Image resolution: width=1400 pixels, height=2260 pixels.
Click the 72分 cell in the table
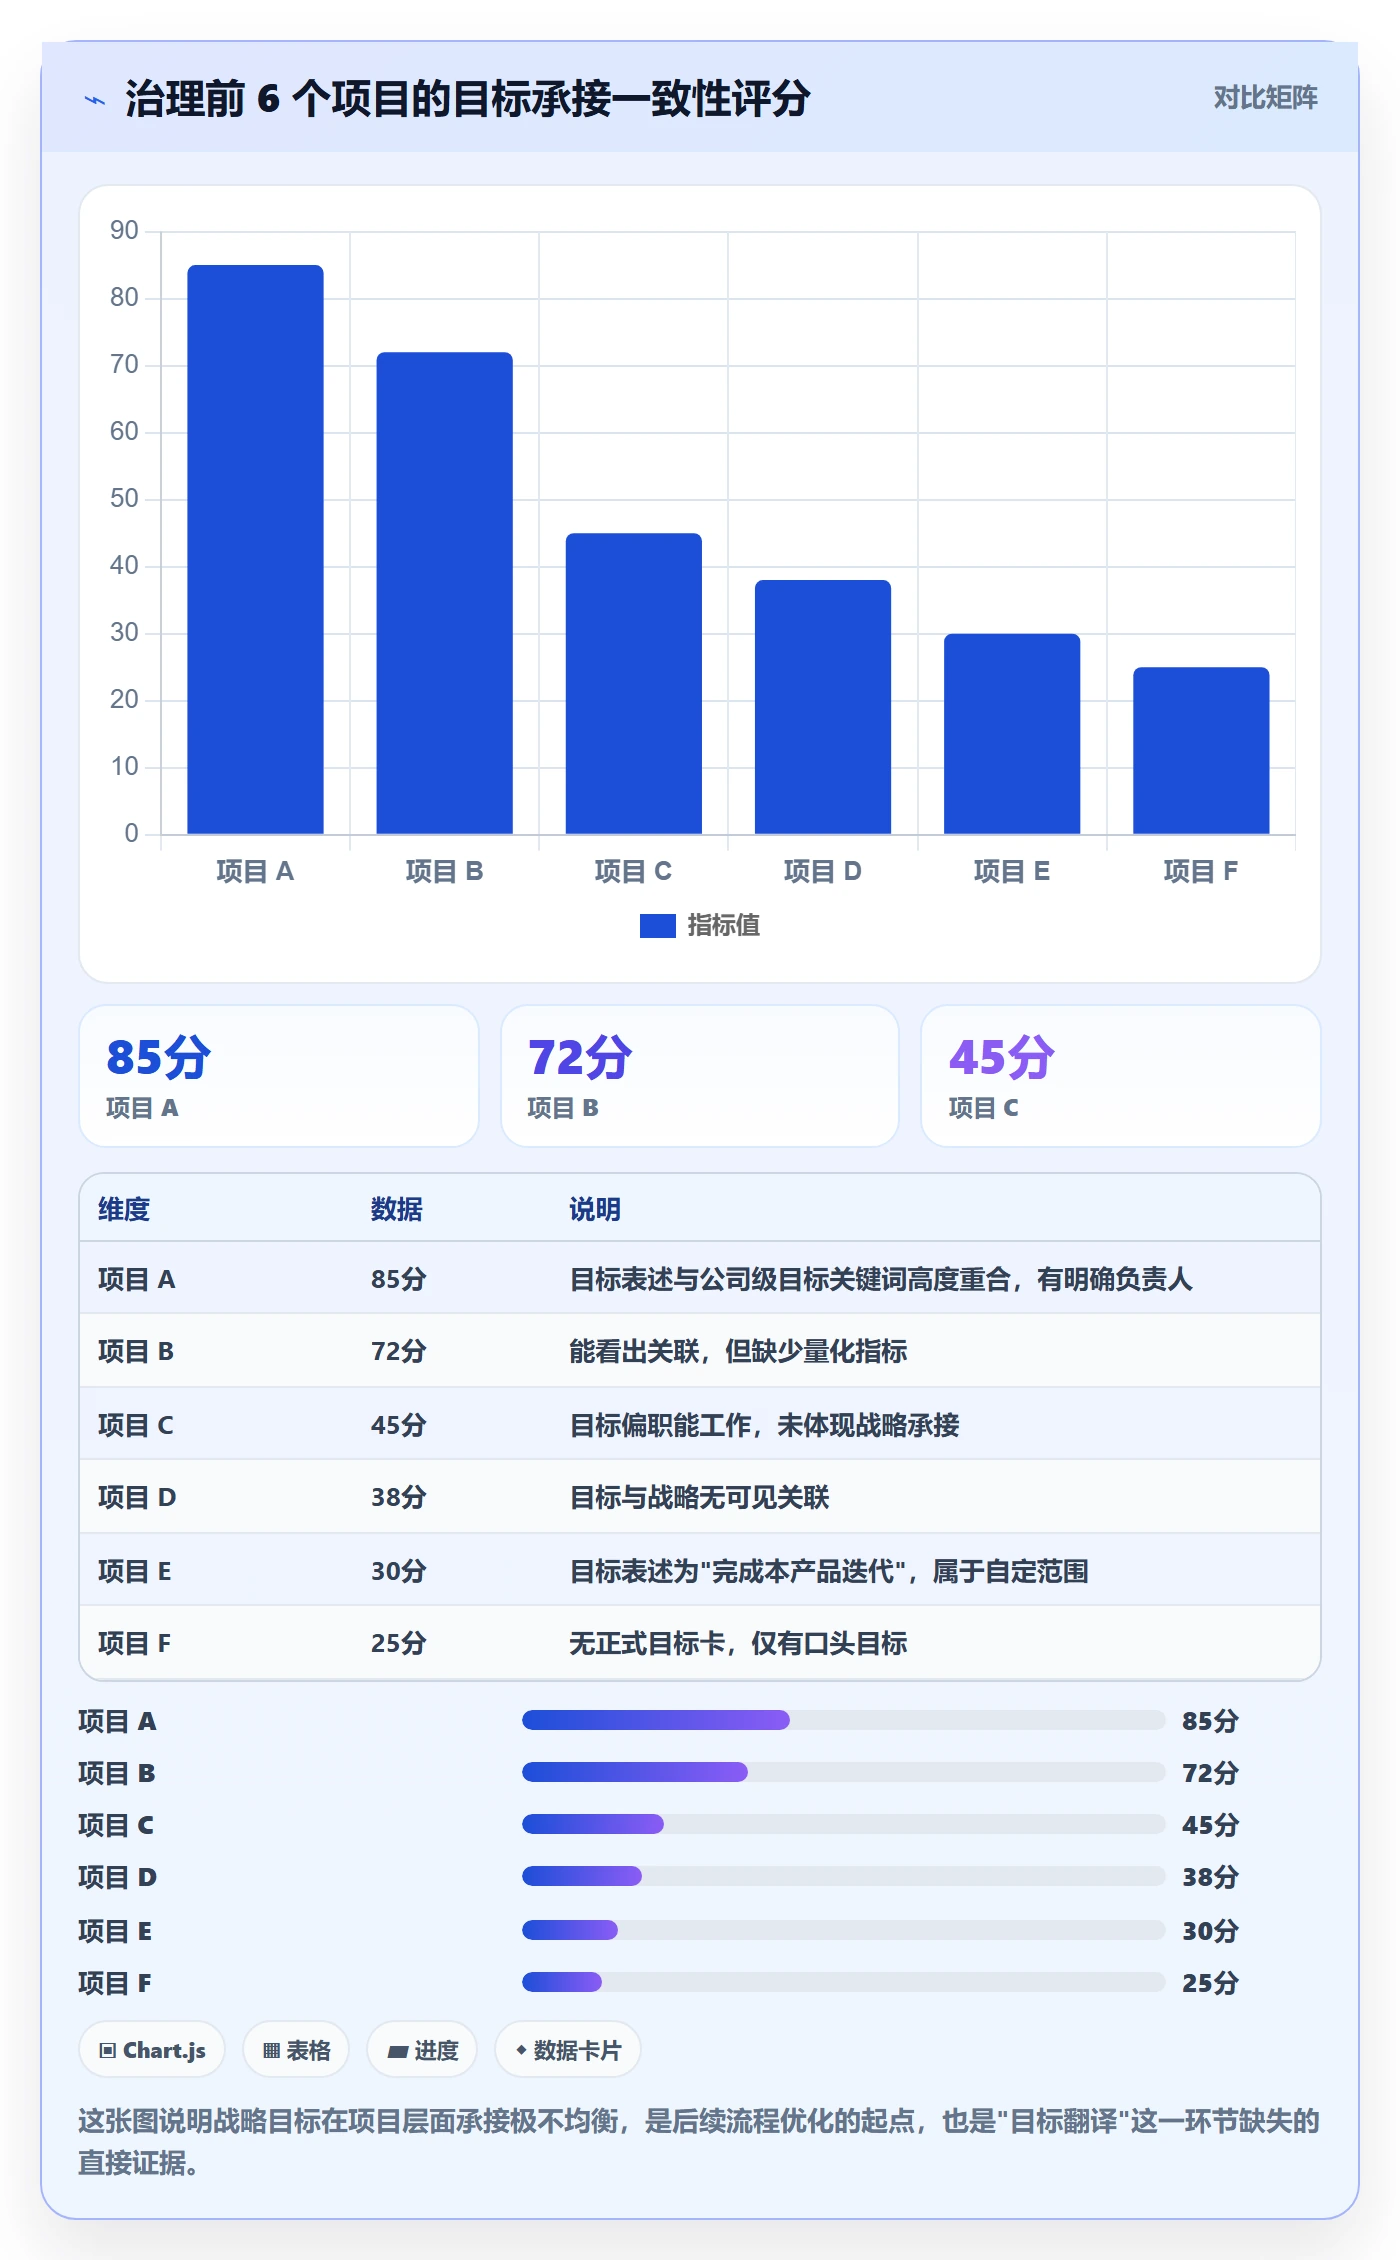399,1351
